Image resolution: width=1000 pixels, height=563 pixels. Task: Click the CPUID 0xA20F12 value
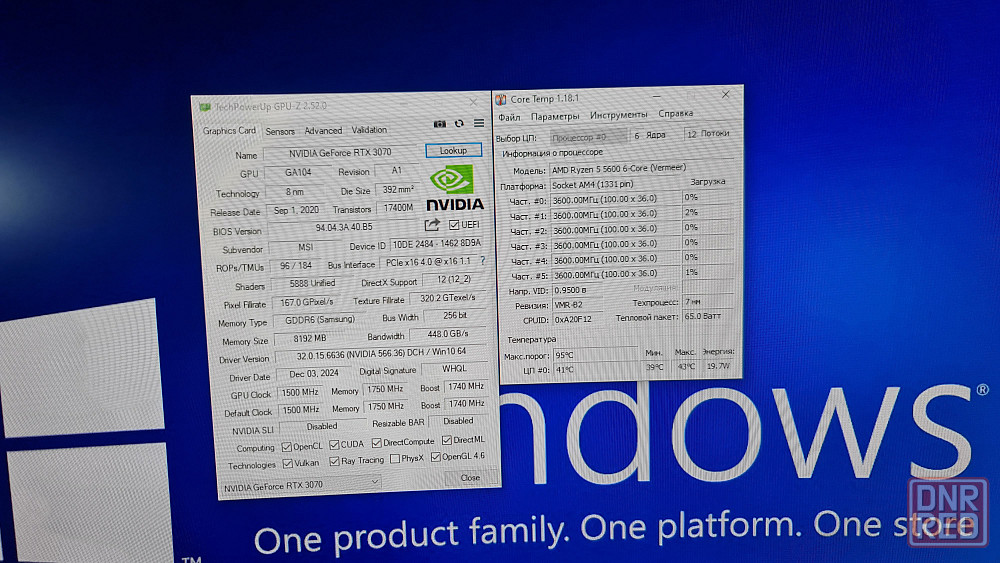click(x=577, y=319)
